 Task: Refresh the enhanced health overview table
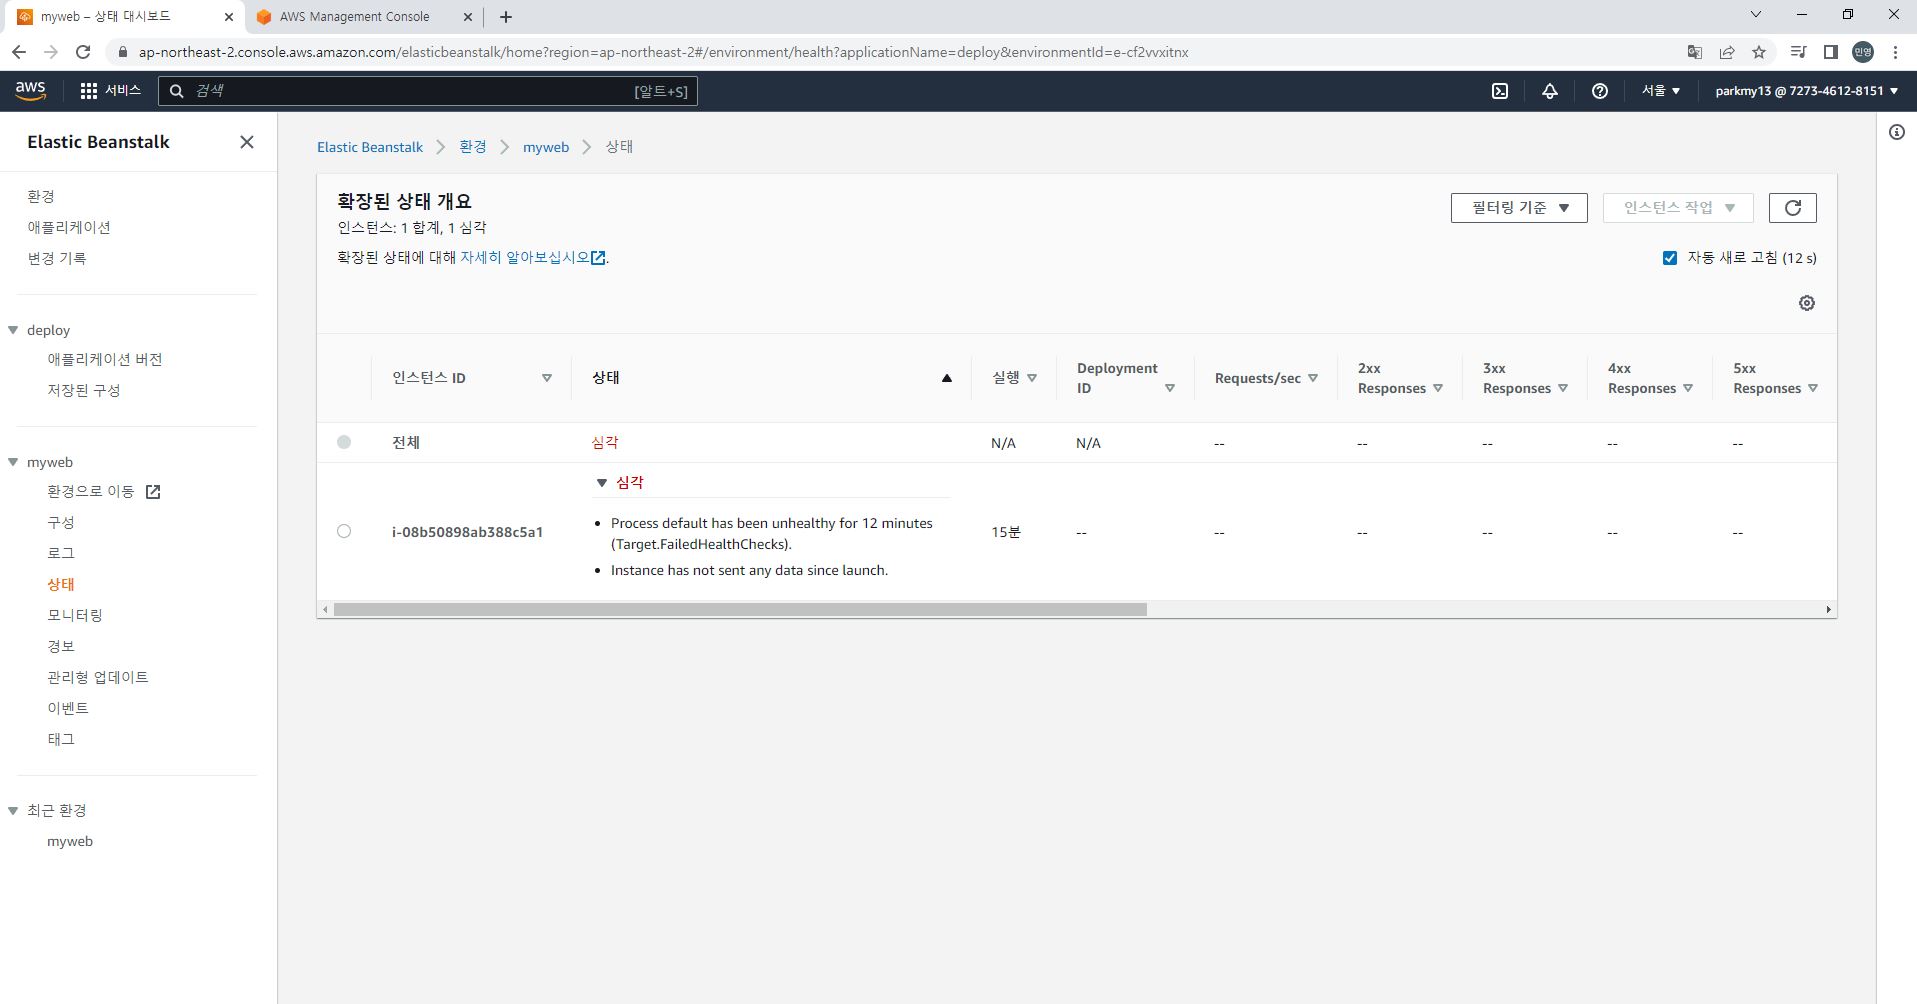point(1793,208)
